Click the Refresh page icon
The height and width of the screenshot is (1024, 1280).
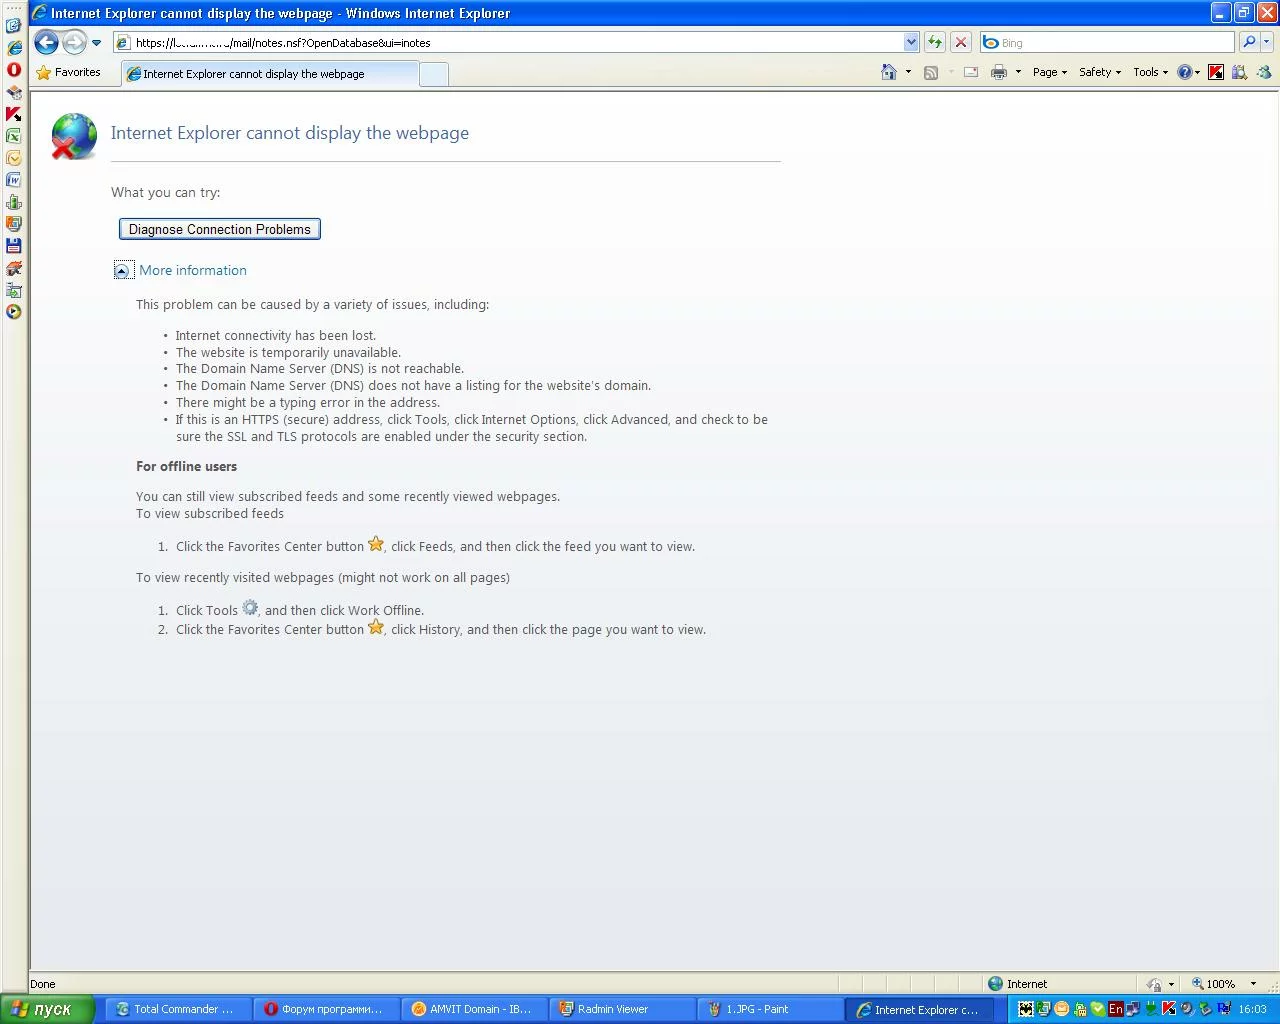coord(934,42)
